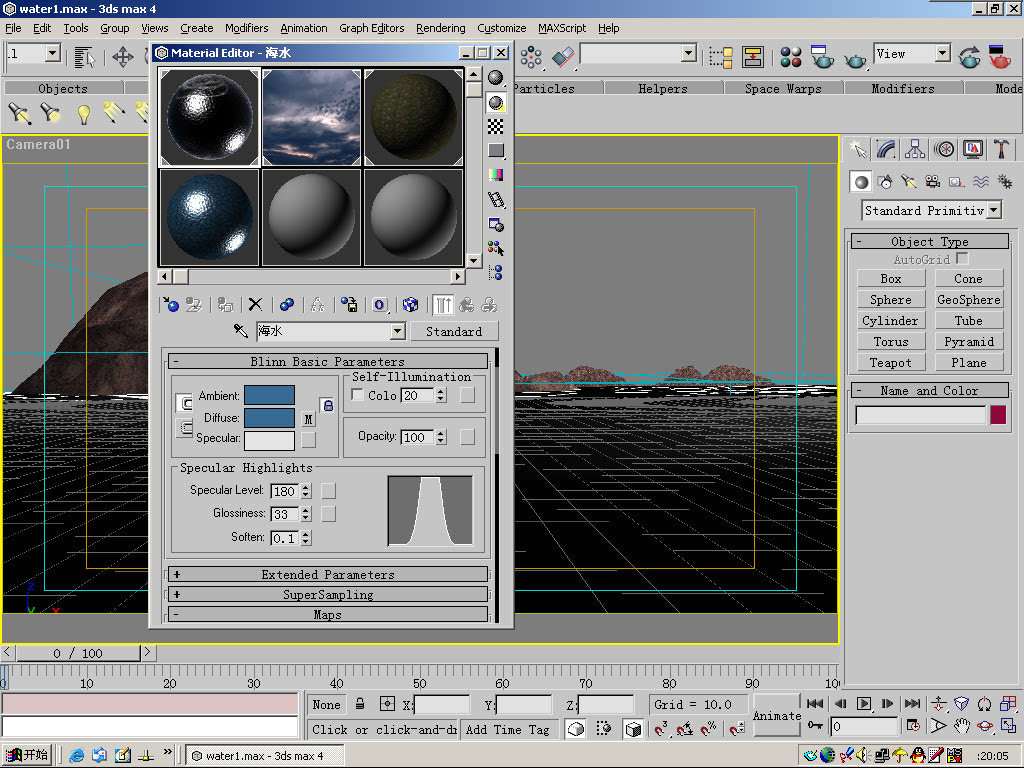Image resolution: width=1024 pixels, height=768 pixels.
Task: Click the Specular color swatch
Action: click(x=269, y=440)
